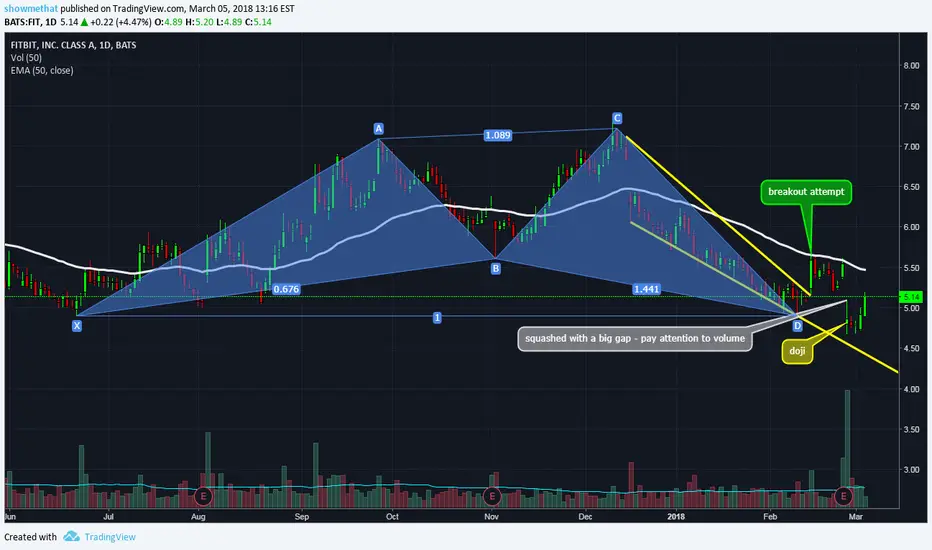Click the 6.00 price axis label
Viewport: 932px width, 550px height.
911,227
